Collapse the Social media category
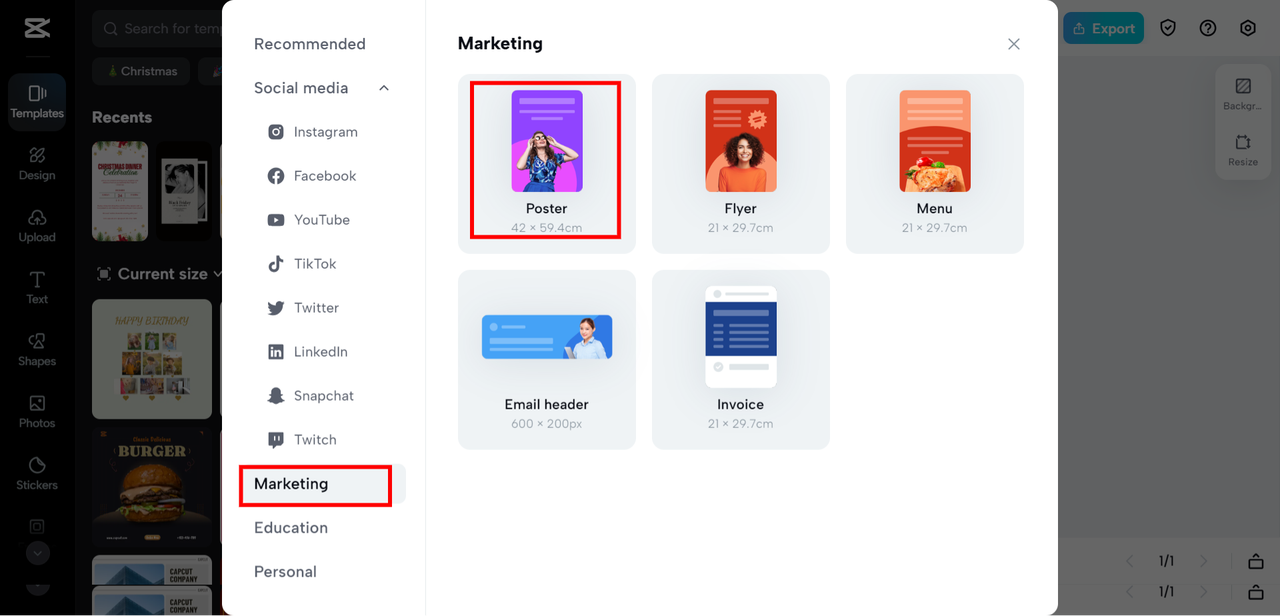Image resolution: width=1280 pixels, height=616 pixels. 384,88
